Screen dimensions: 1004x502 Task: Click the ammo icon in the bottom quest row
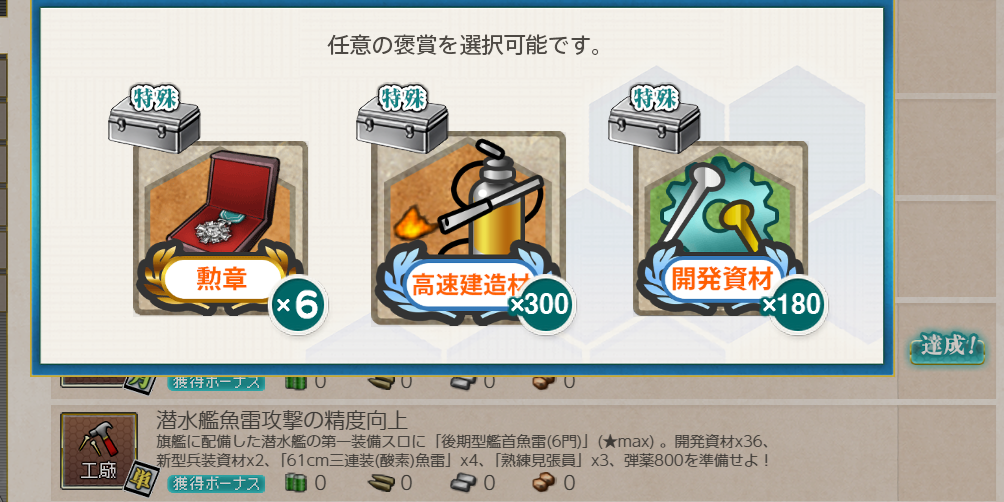382,482
